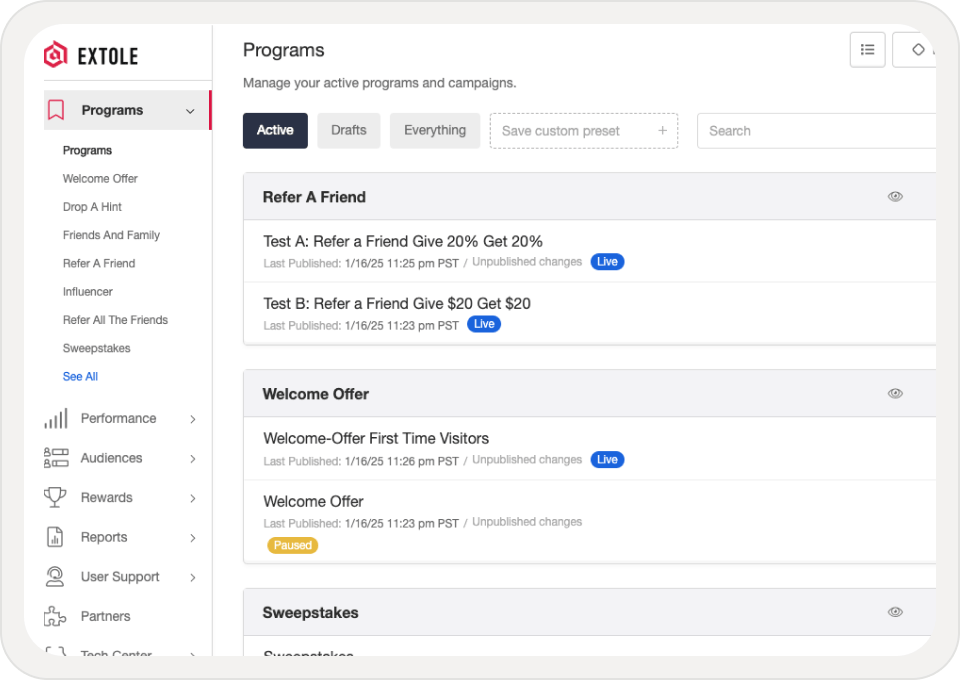The image size is (960, 680).
Task: Click the Refer A Friend section header
Action: pyautogui.click(x=314, y=197)
